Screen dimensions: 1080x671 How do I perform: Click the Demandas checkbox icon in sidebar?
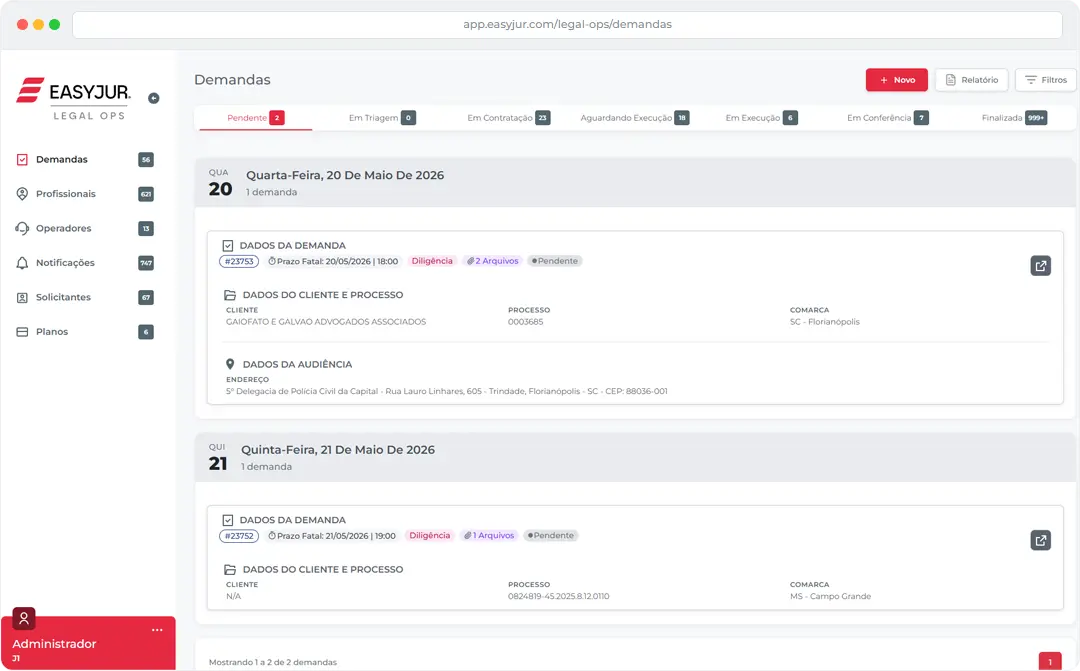(x=22, y=159)
